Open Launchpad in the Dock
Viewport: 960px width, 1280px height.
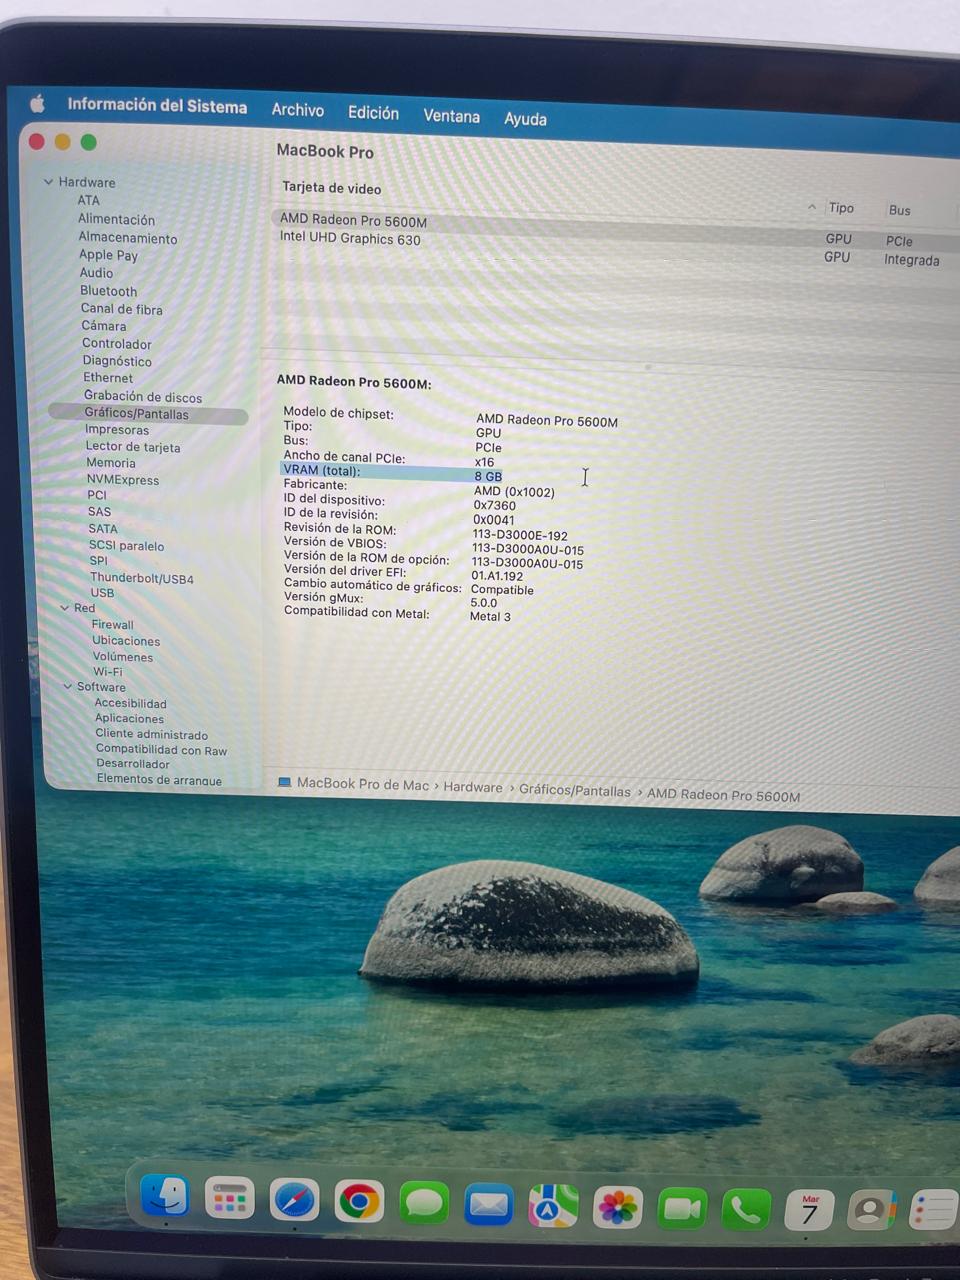click(x=229, y=1197)
